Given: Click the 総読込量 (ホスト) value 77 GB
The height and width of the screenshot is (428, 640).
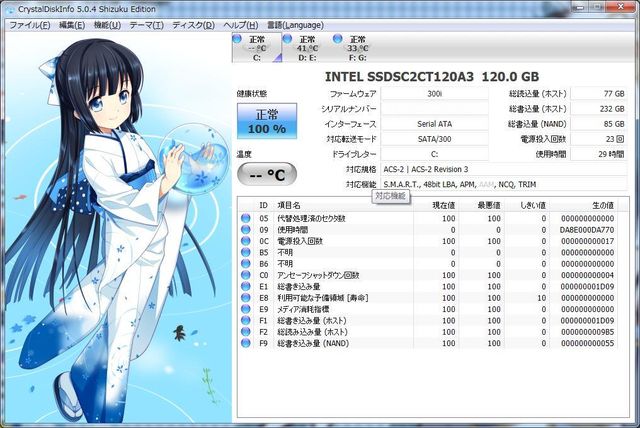Looking at the screenshot, I should [599, 94].
